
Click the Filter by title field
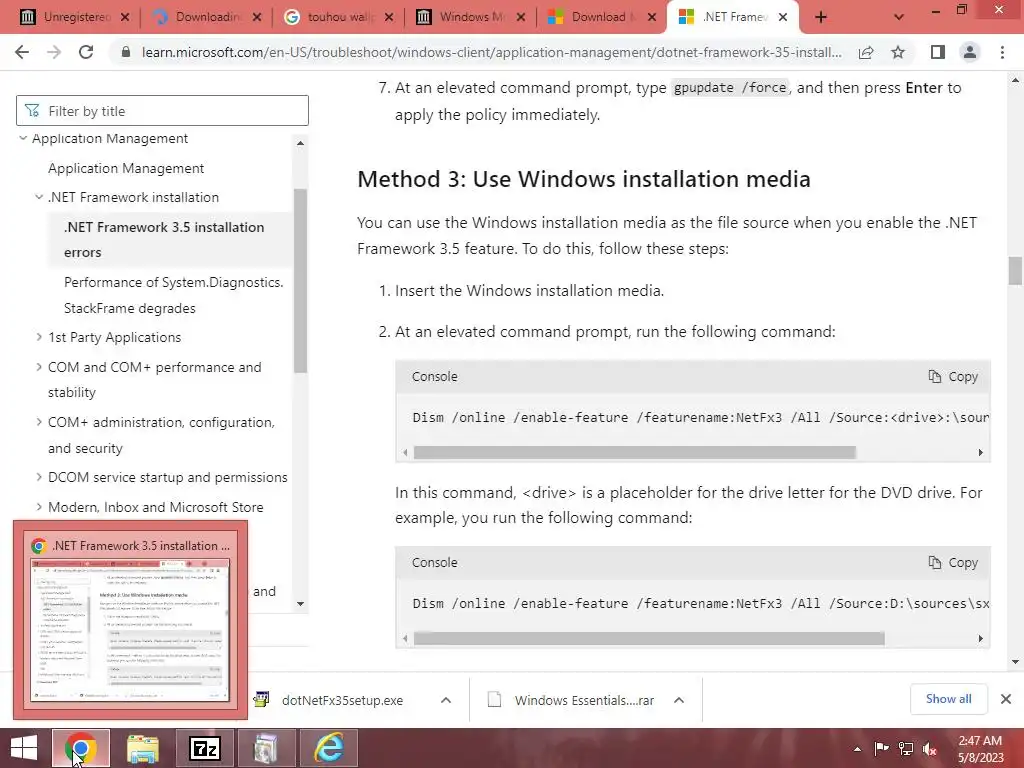pyautogui.click(x=162, y=111)
